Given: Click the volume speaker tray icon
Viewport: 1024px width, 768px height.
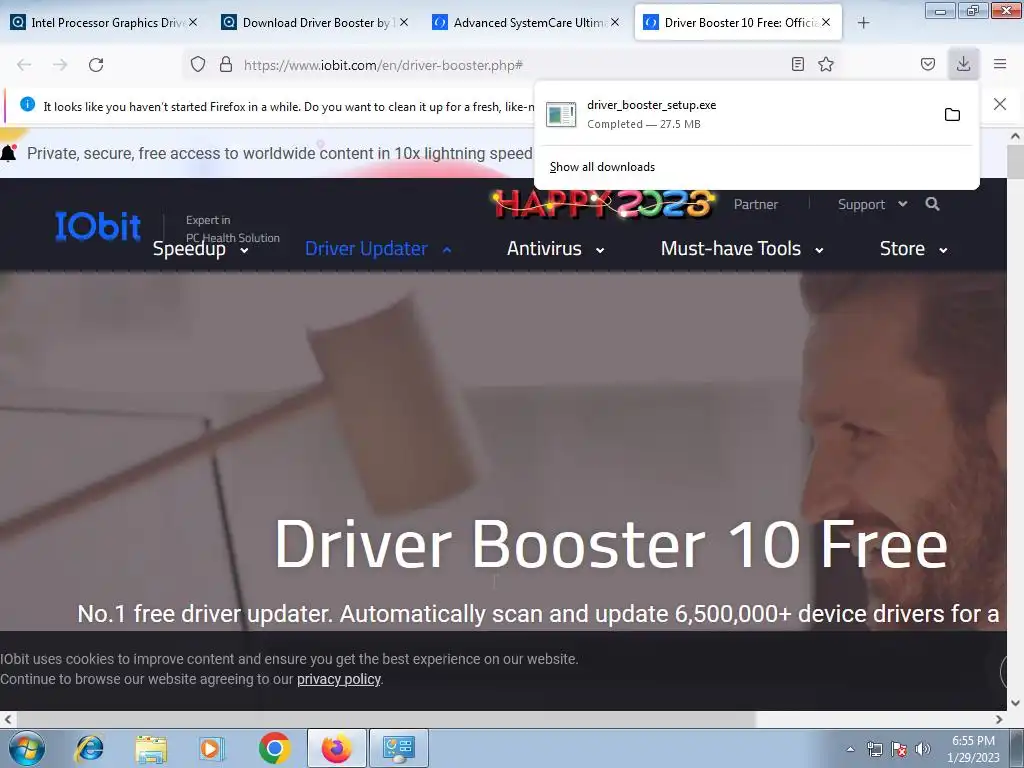Looking at the screenshot, I should (922, 749).
